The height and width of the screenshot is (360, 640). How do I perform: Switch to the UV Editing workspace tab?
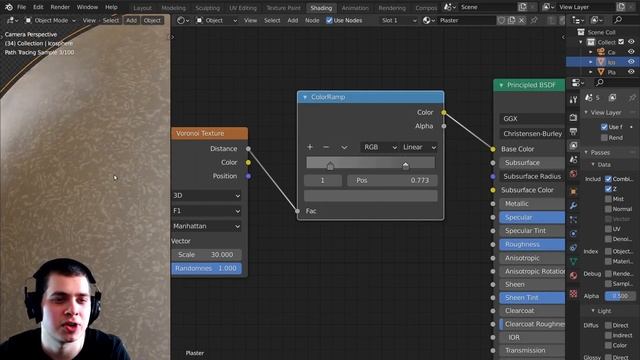[243, 8]
